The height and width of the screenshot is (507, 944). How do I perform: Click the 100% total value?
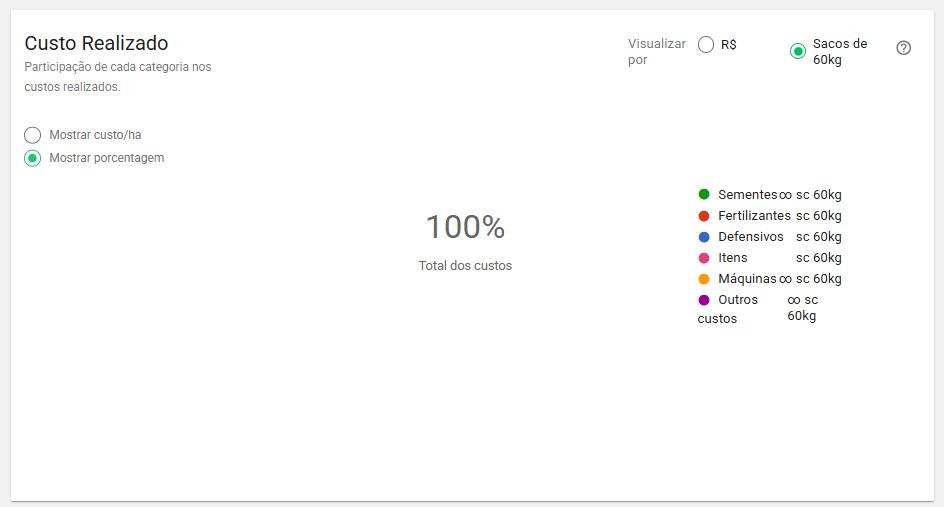point(465,227)
